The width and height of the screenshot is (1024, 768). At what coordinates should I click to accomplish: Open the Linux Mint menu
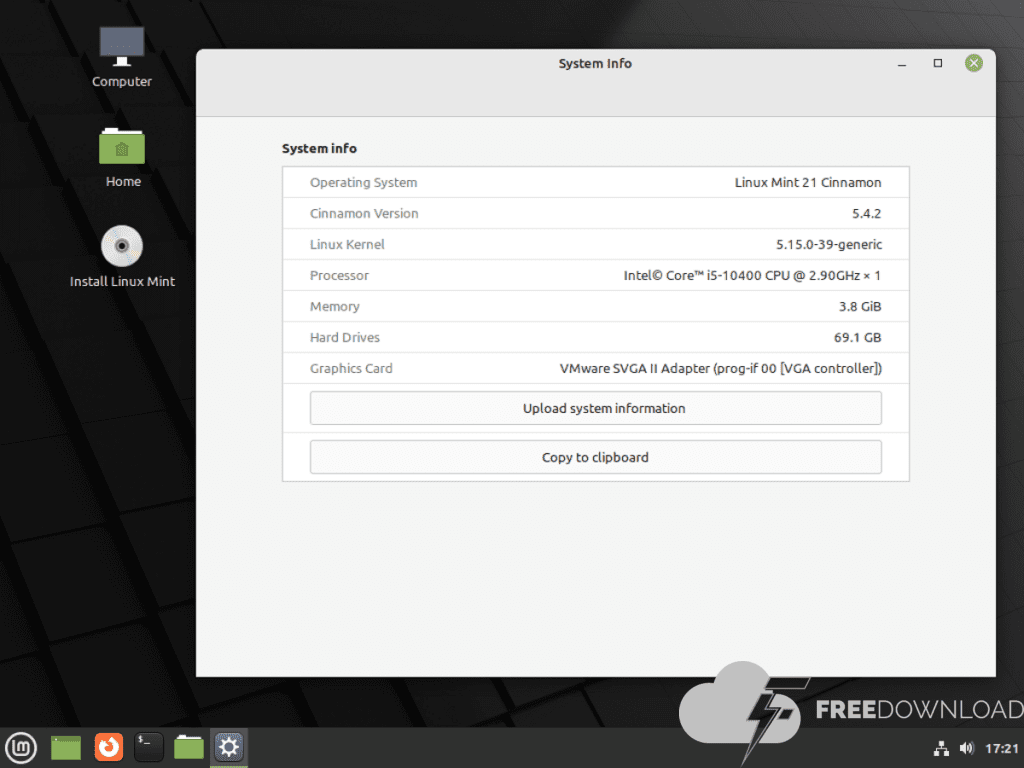coord(21,746)
